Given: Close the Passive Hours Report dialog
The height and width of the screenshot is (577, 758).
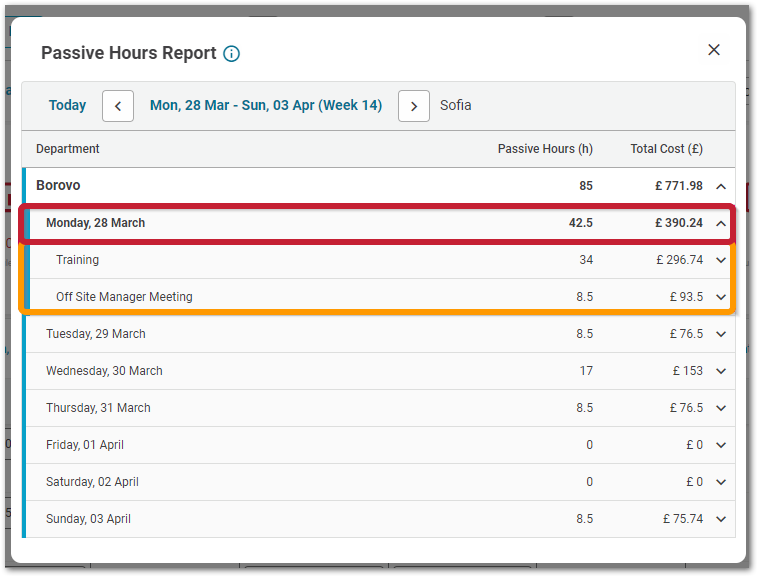Looking at the screenshot, I should click(714, 50).
